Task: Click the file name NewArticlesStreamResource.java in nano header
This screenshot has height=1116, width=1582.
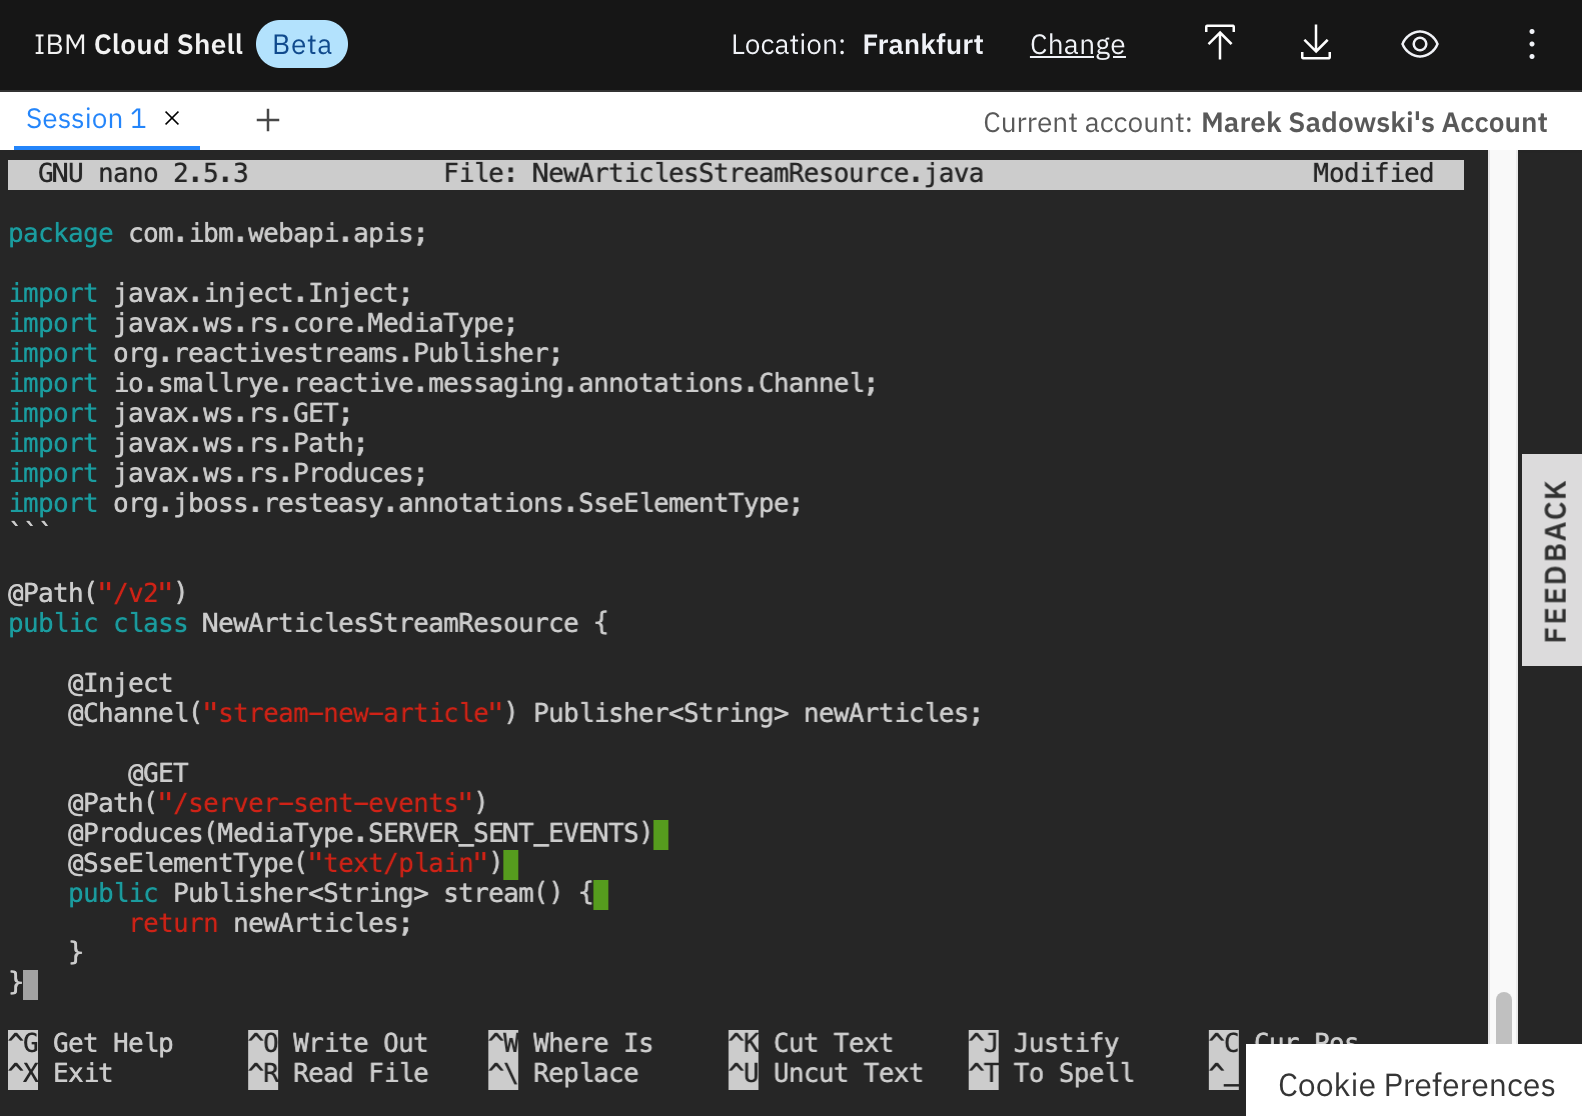Action: [757, 173]
